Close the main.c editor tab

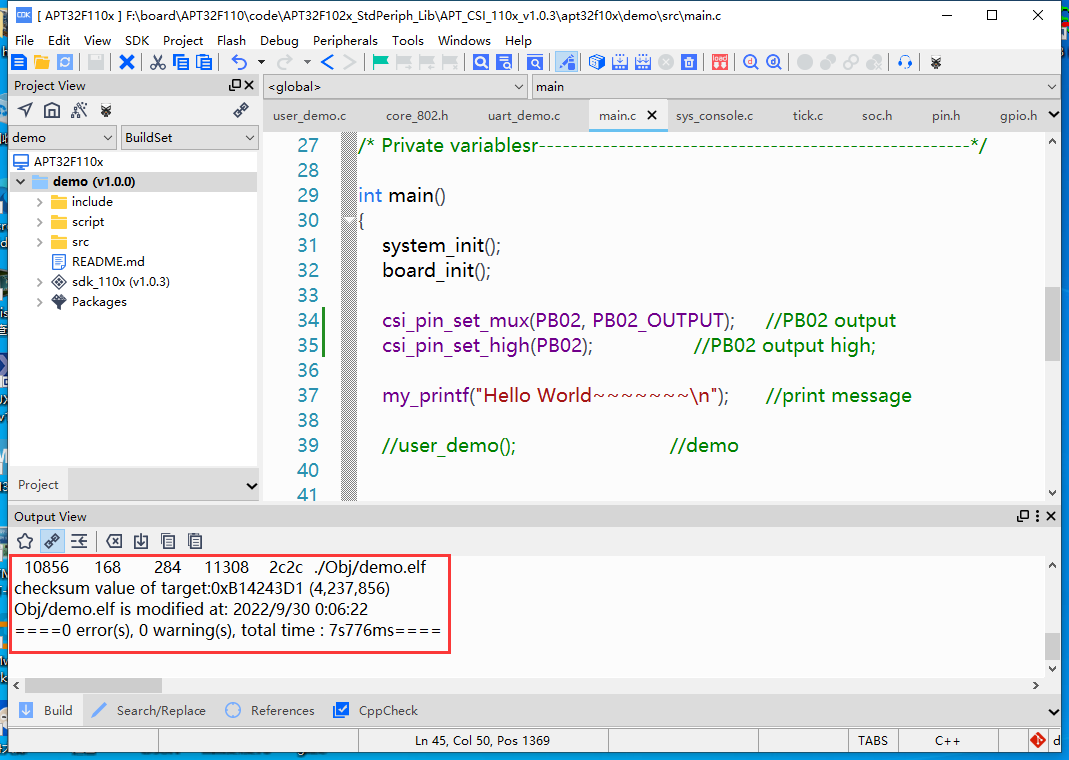653,116
